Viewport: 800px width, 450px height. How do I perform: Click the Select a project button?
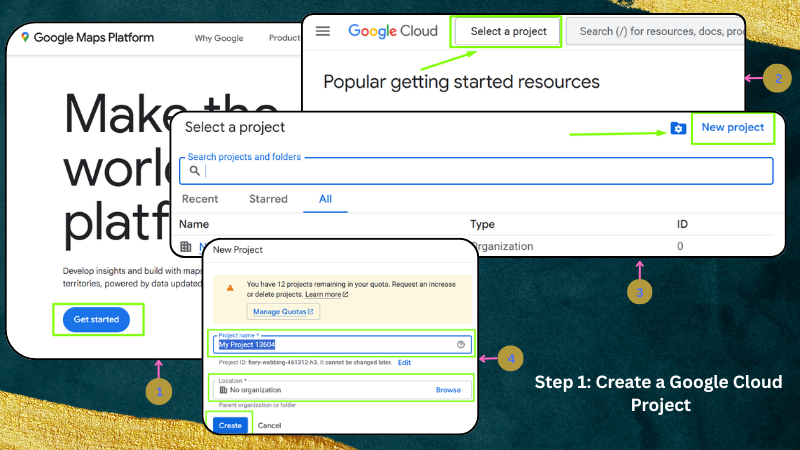pos(508,32)
